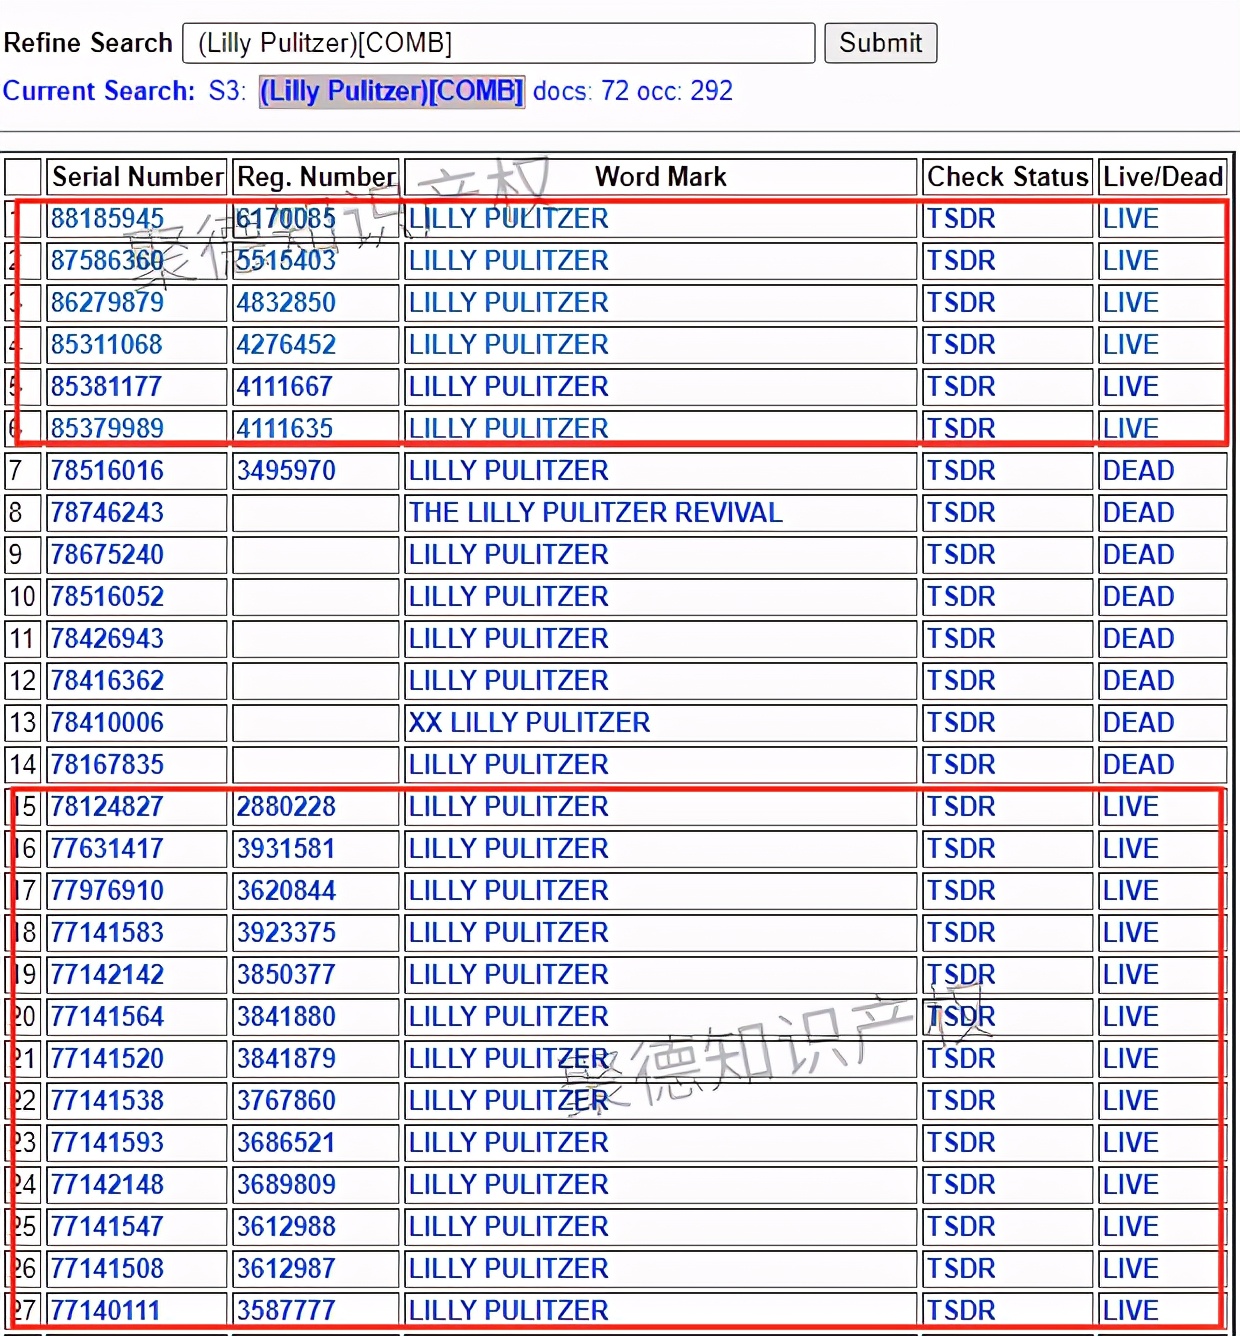The image size is (1240, 1336).
Task: Open XX LILLY PULITZER word mark
Action: 530,722
